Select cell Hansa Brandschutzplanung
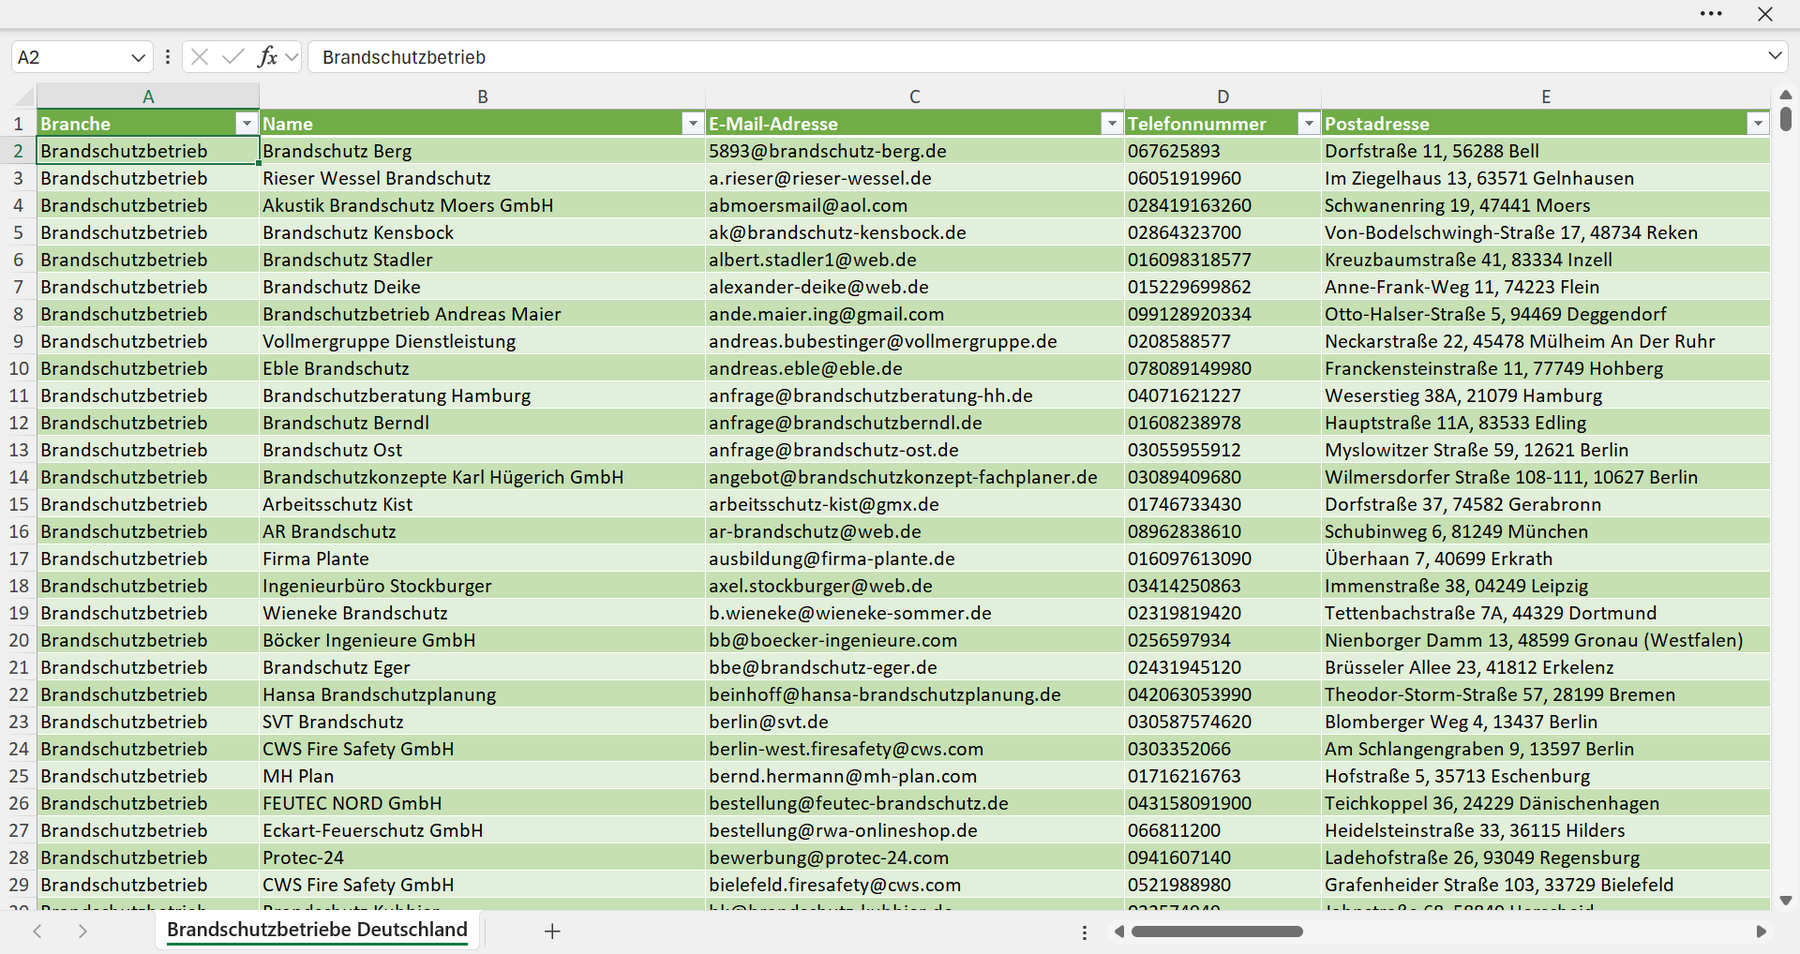 coord(482,694)
